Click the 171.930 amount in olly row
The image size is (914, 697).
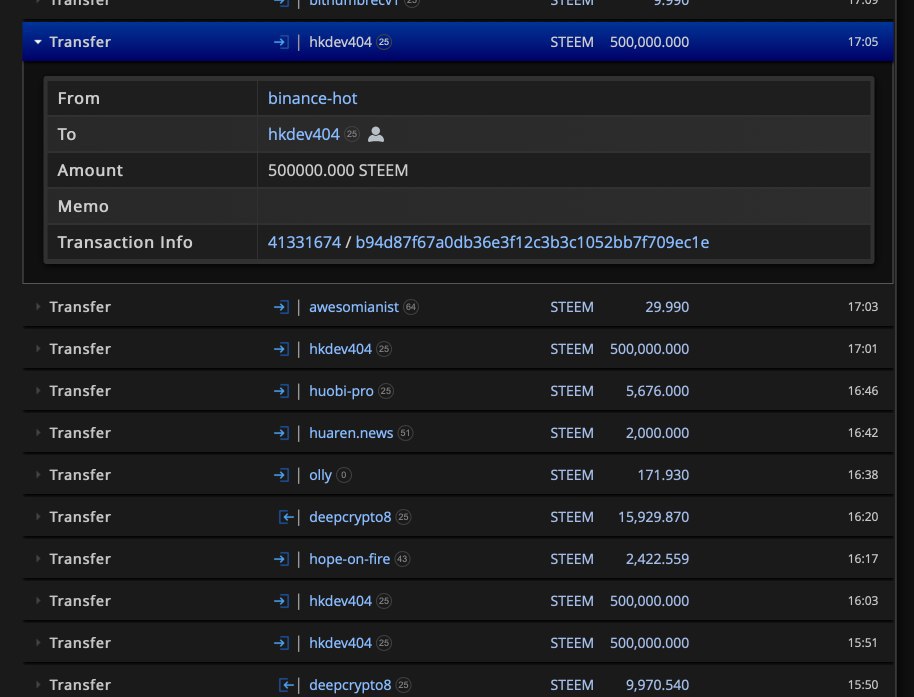click(x=663, y=474)
